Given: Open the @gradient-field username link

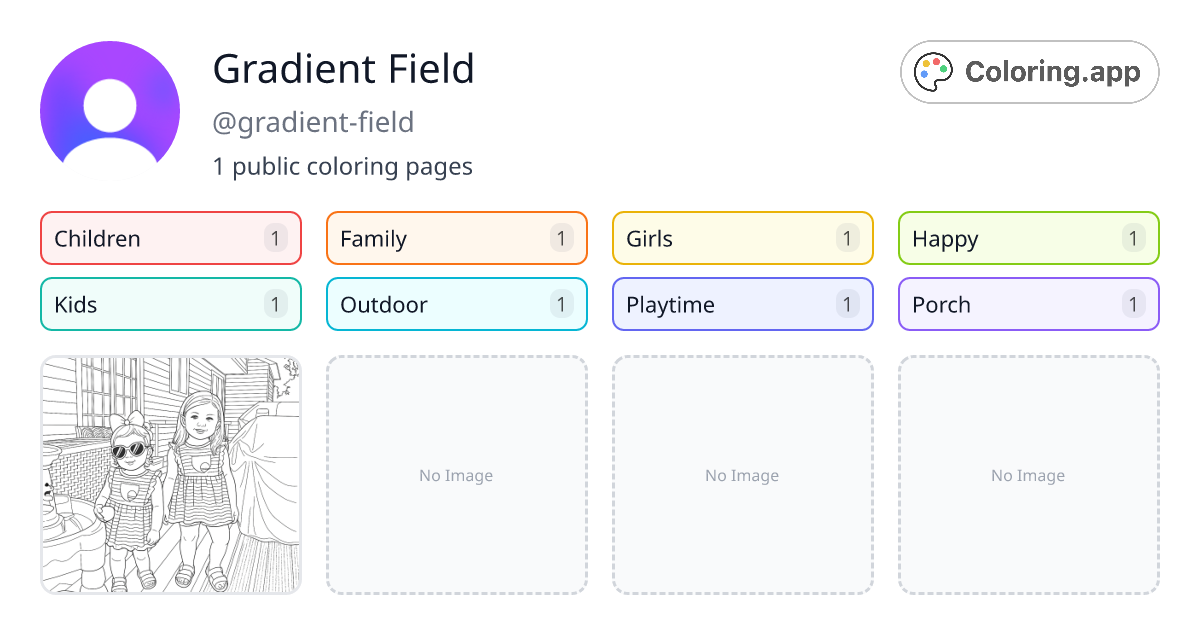Looking at the screenshot, I should click(314, 122).
